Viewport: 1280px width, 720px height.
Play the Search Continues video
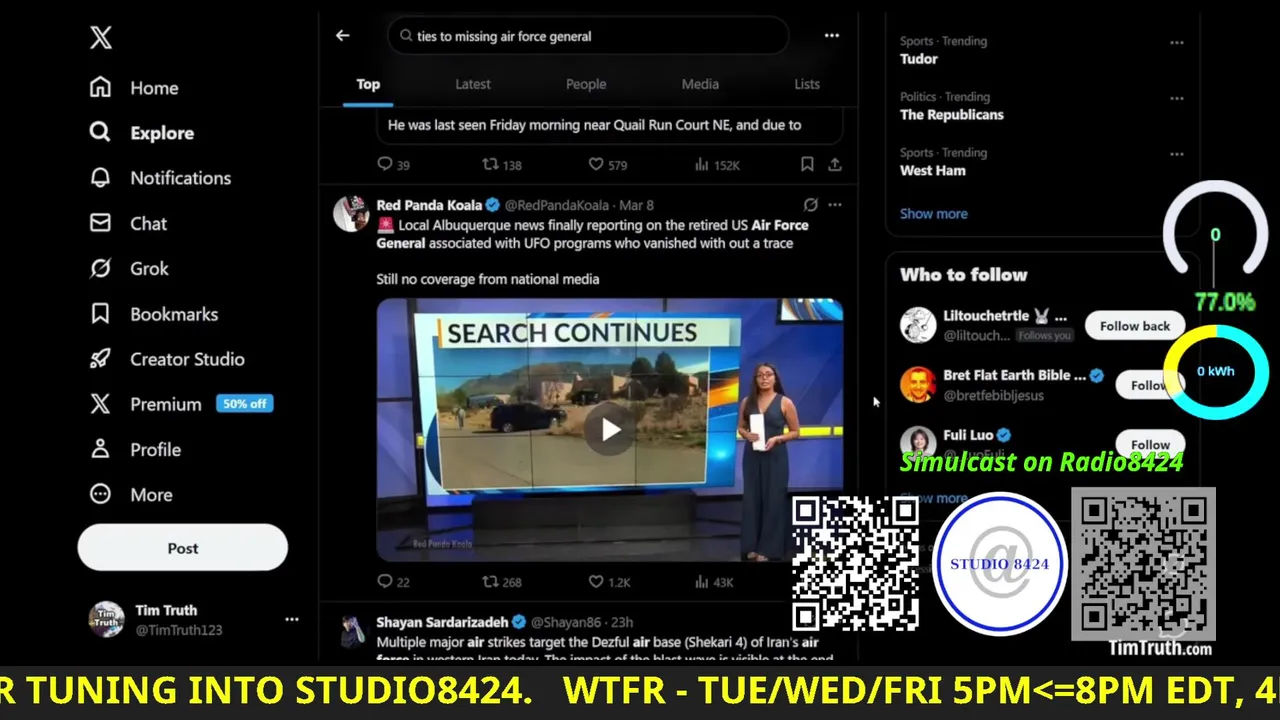point(610,430)
